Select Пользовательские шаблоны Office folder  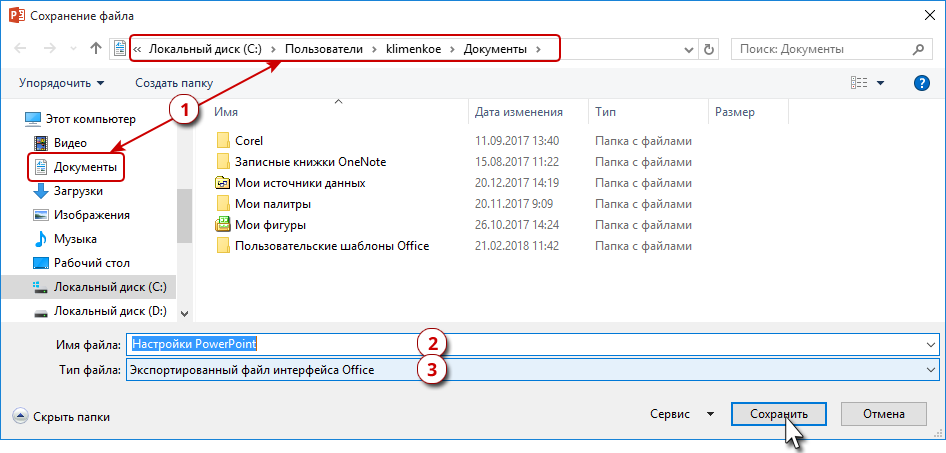(x=332, y=246)
